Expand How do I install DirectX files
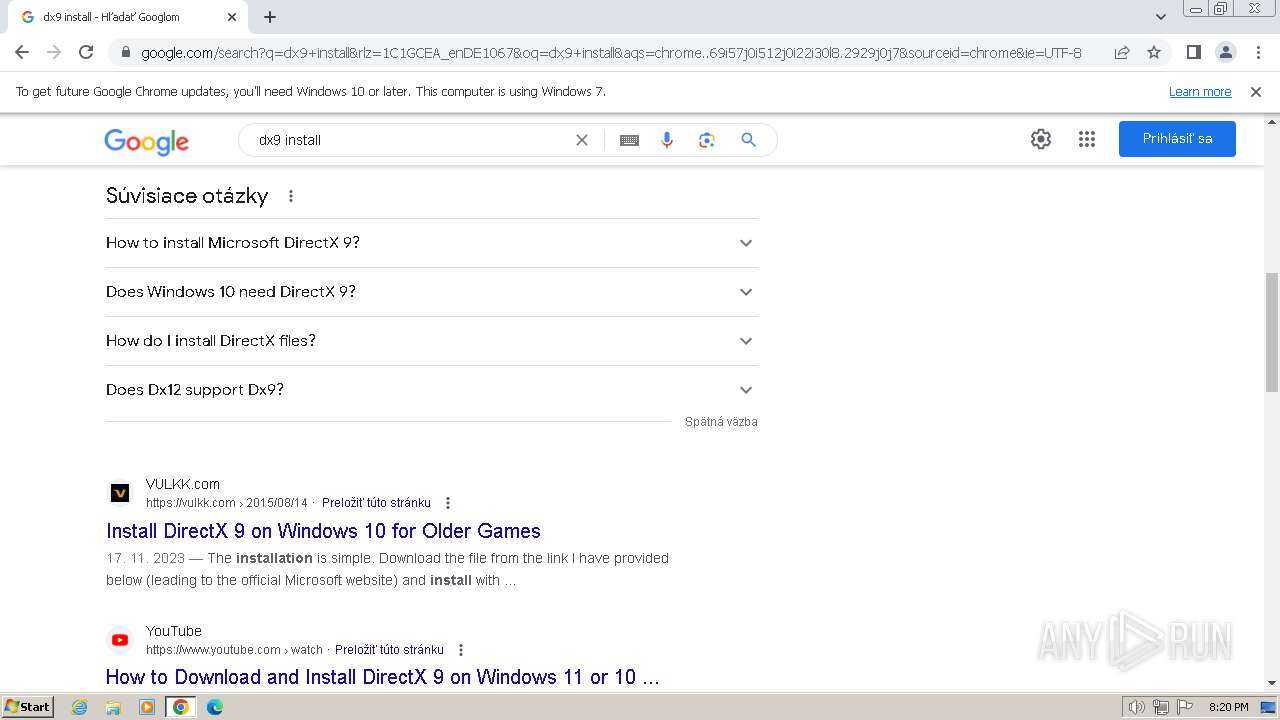The width and height of the screenshot is (1280, 720). pyautogui.click(x=432, y=341)
